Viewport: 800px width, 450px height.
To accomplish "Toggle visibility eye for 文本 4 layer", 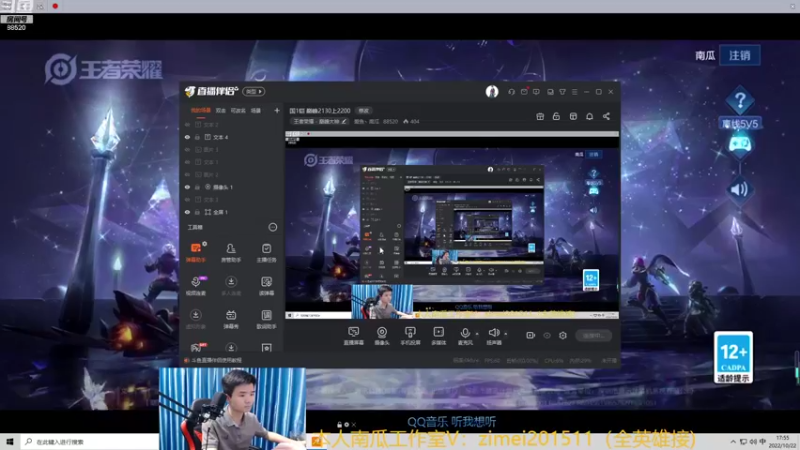I will pyautogui.click(x=187, y=137).
